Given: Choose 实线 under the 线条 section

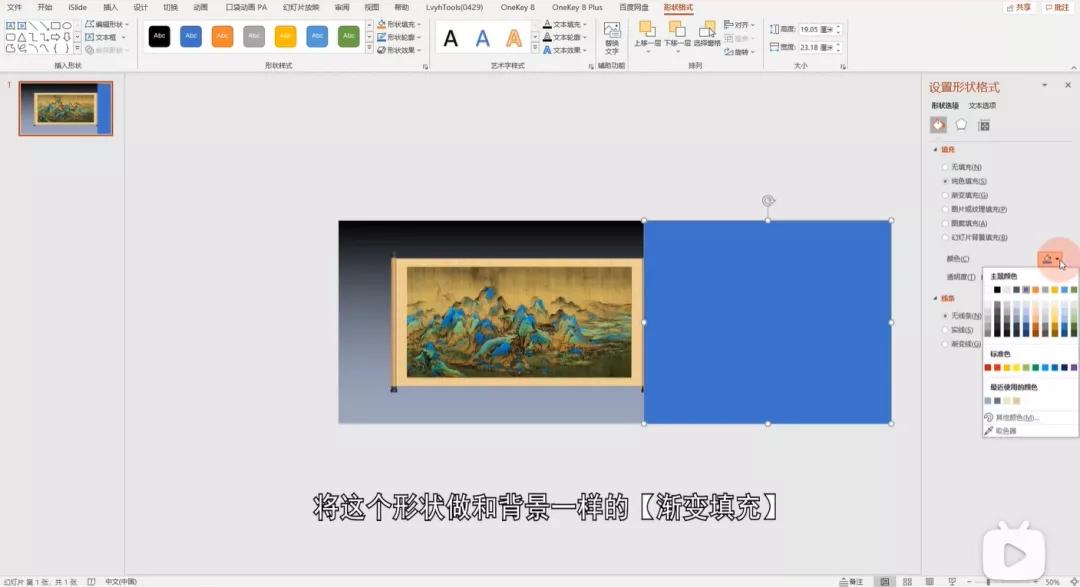Looking at the screenshot, I should tap(944, 330).
